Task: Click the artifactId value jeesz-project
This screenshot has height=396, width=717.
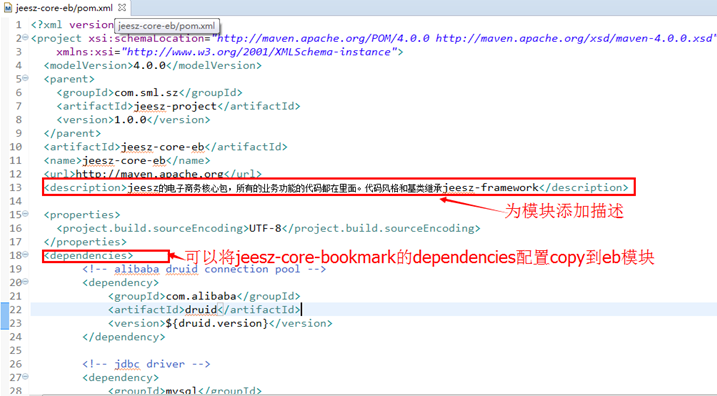Action: click(175, 107)
